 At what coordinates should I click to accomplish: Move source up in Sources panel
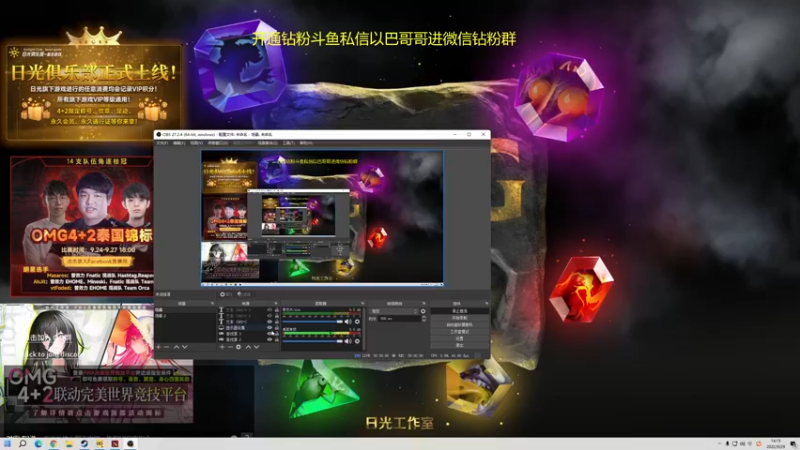(x=248, y=347)
